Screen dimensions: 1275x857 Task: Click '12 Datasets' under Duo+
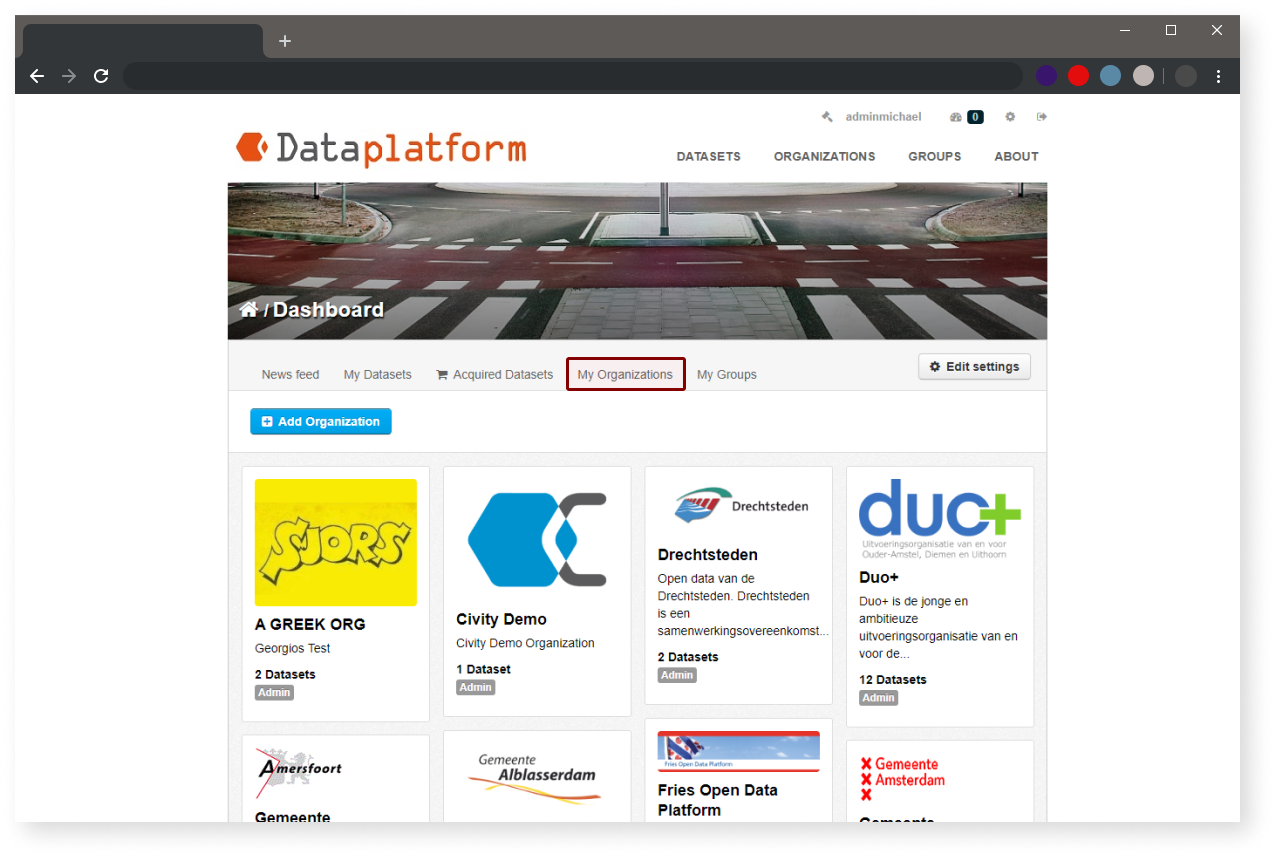point(893,680)
